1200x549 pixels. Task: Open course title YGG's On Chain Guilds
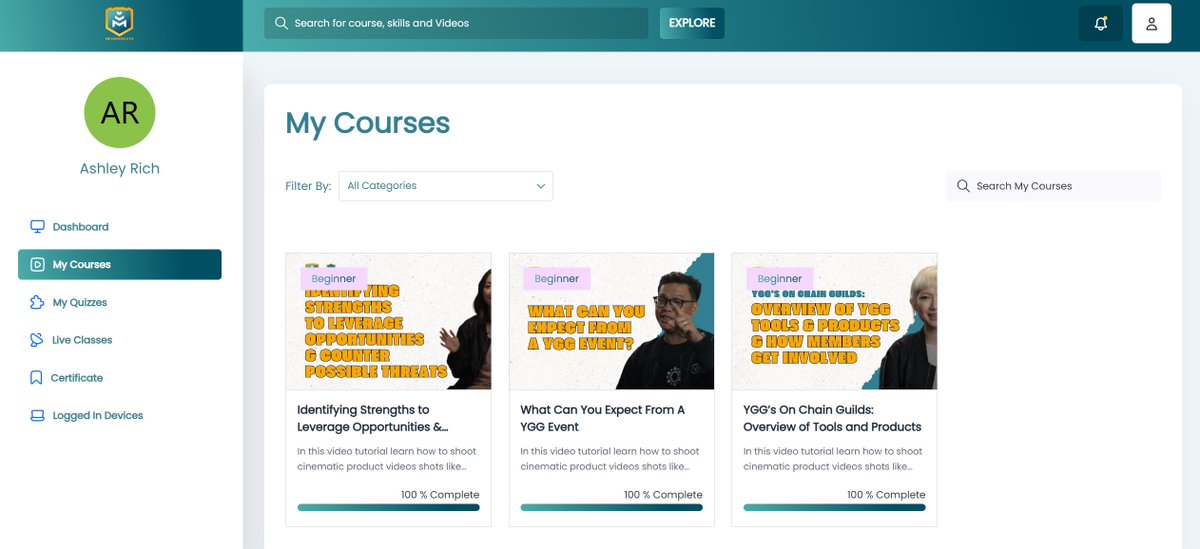coord(832,418)
